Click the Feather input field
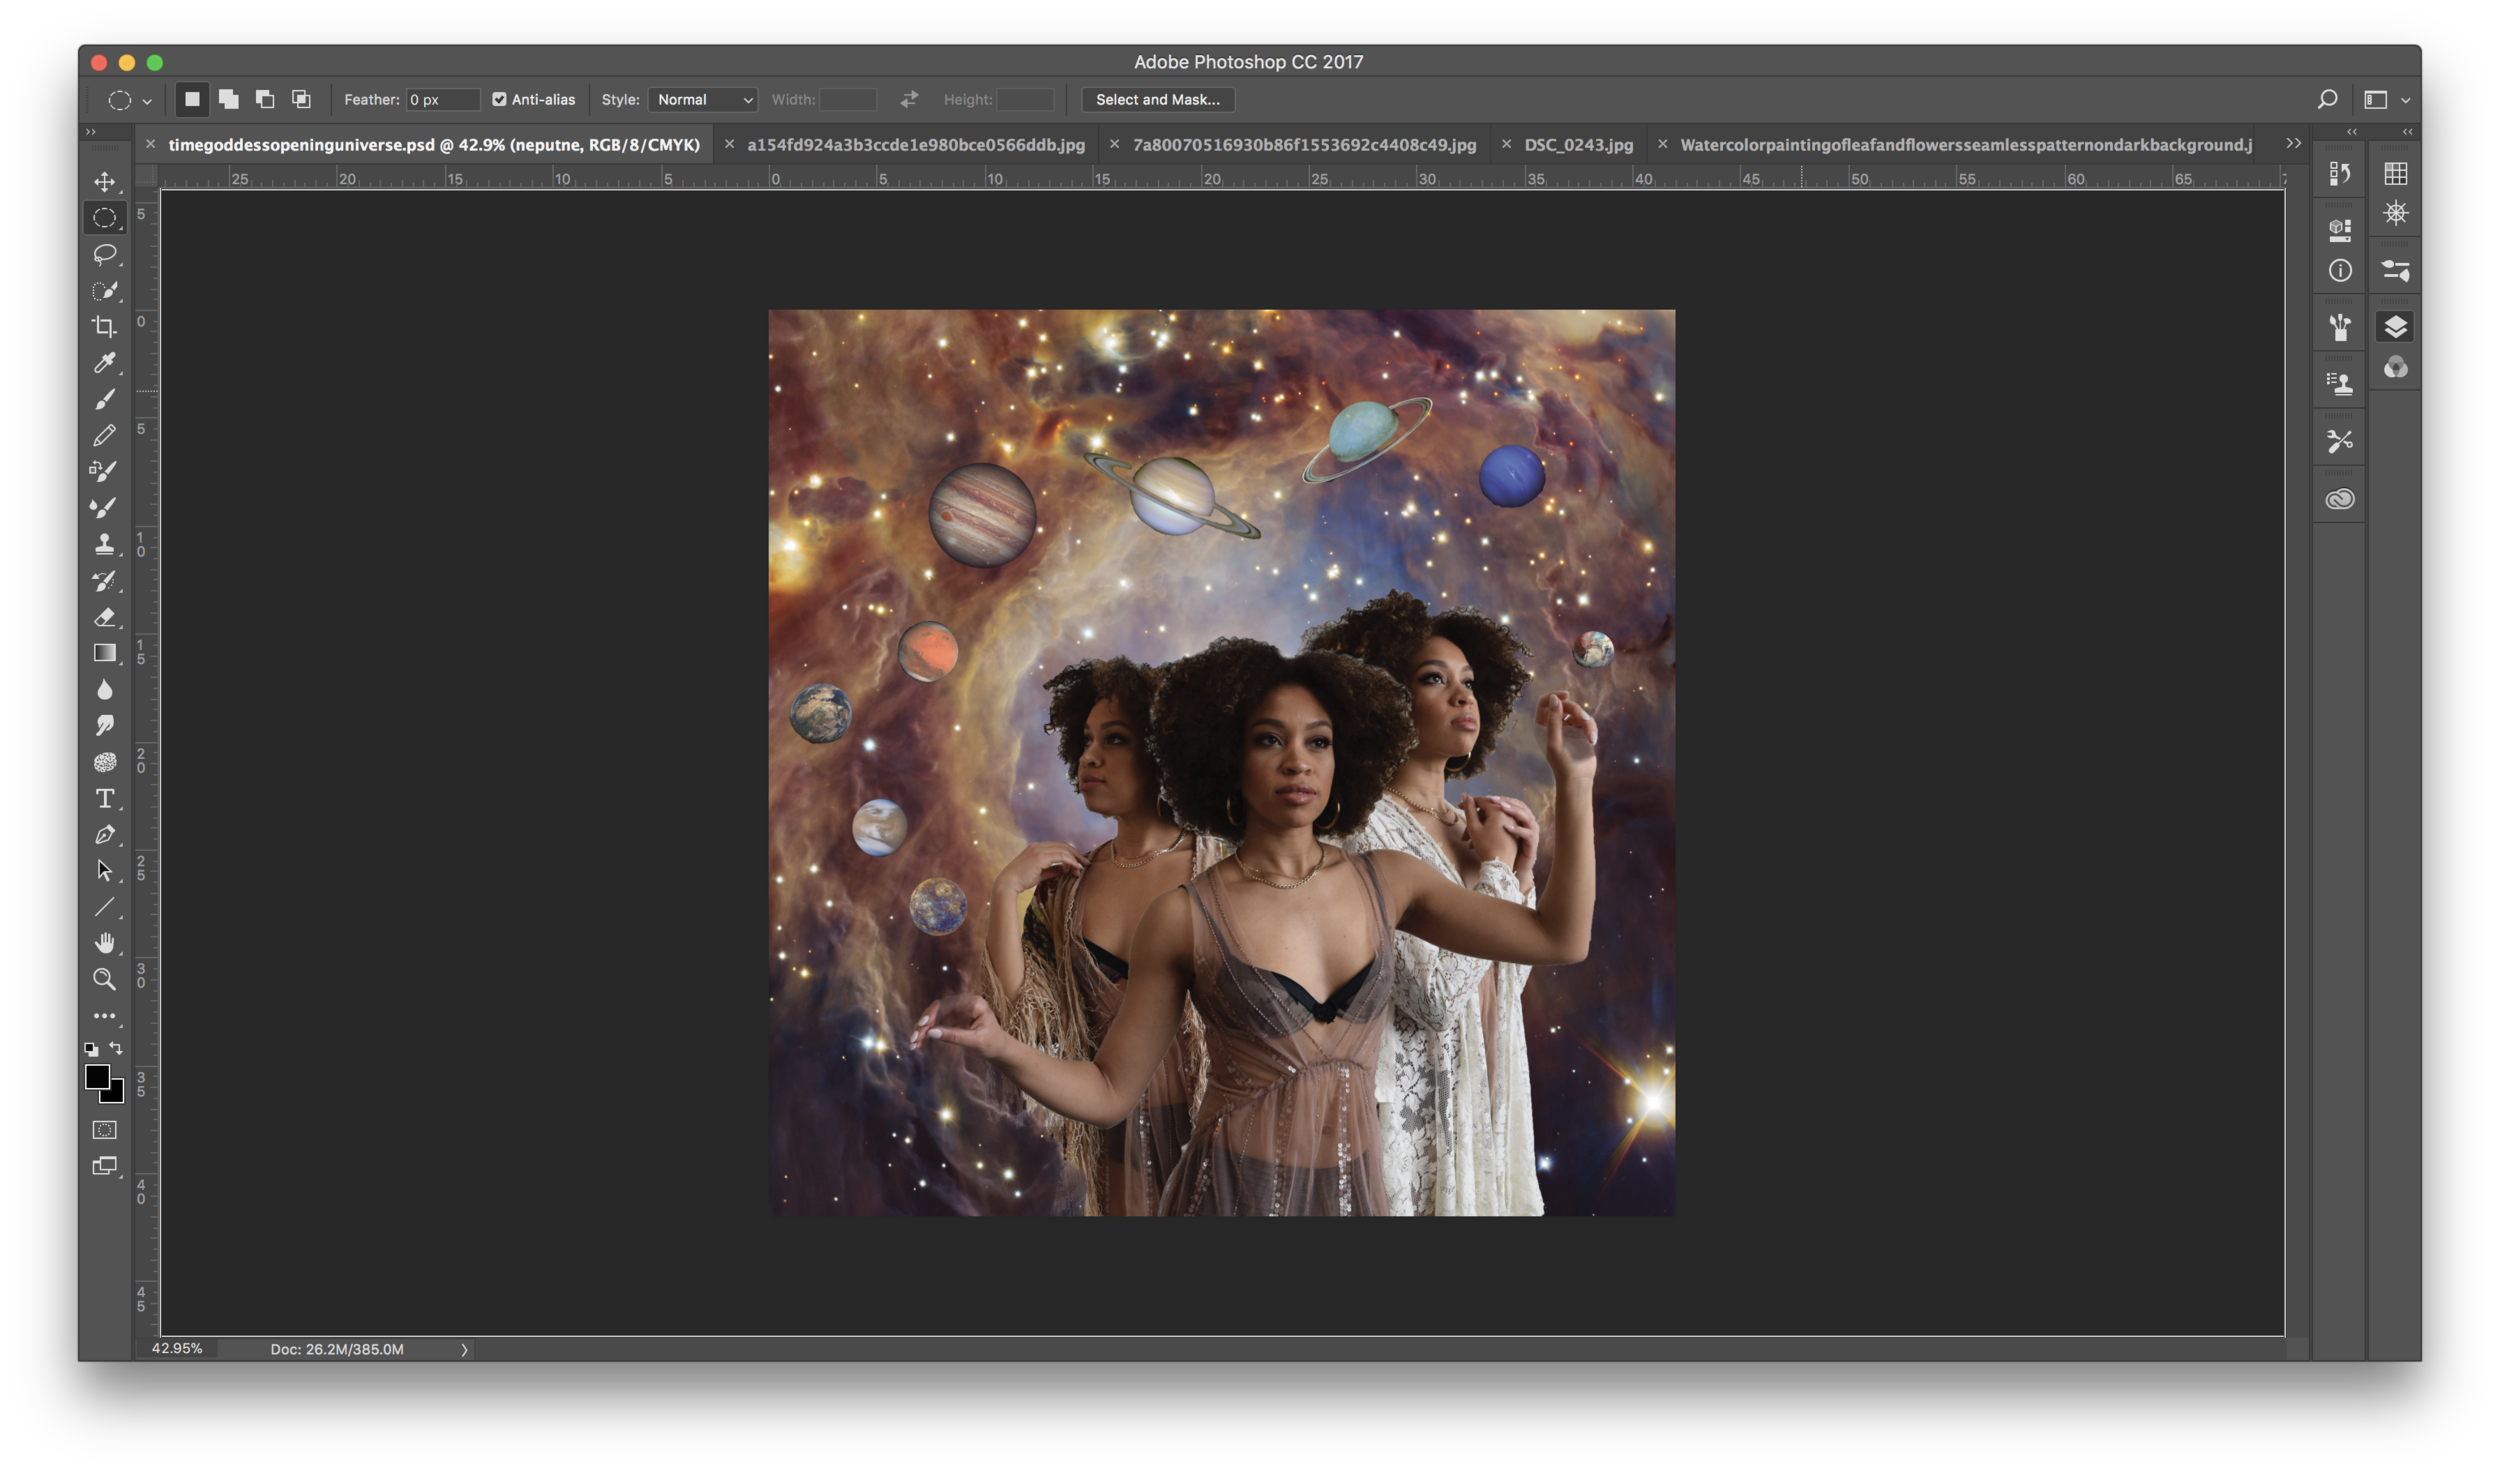The width and height of the screenshot is (2500, 1473). [443, 99]
